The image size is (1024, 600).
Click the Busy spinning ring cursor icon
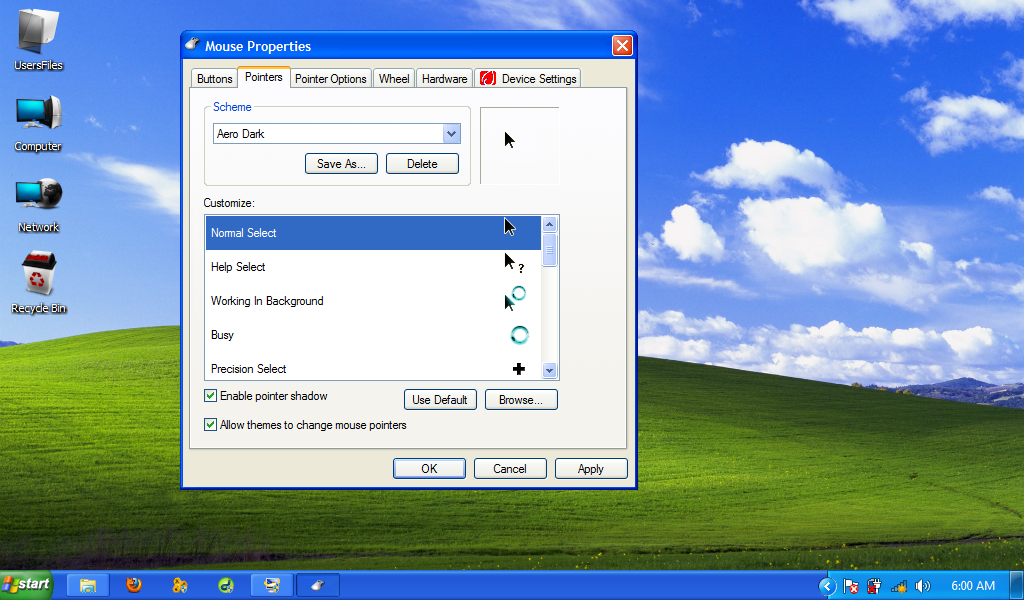pos(519,335)
